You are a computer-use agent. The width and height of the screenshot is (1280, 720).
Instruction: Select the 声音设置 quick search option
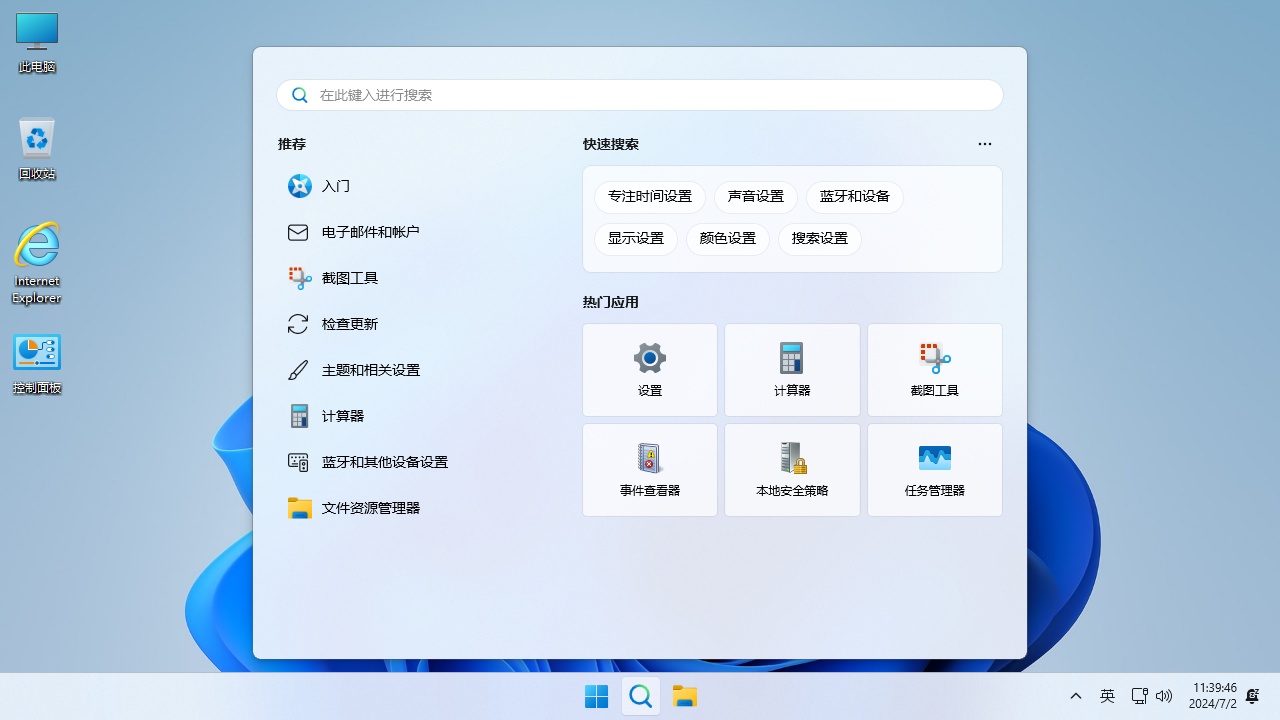755,197
